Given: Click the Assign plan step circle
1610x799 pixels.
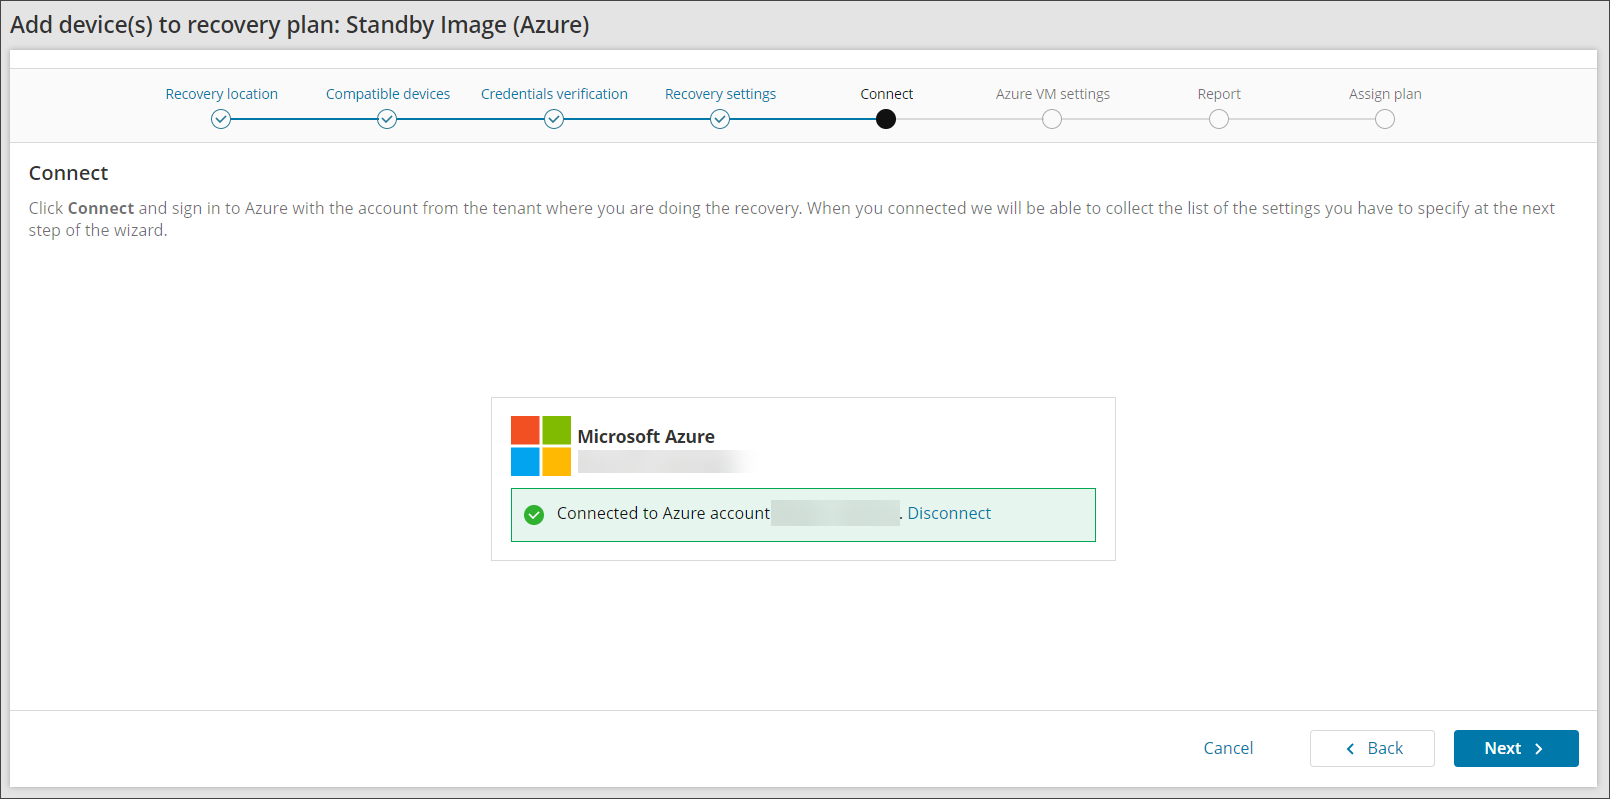Looking at the screenshot, I should click(1384, 119).
